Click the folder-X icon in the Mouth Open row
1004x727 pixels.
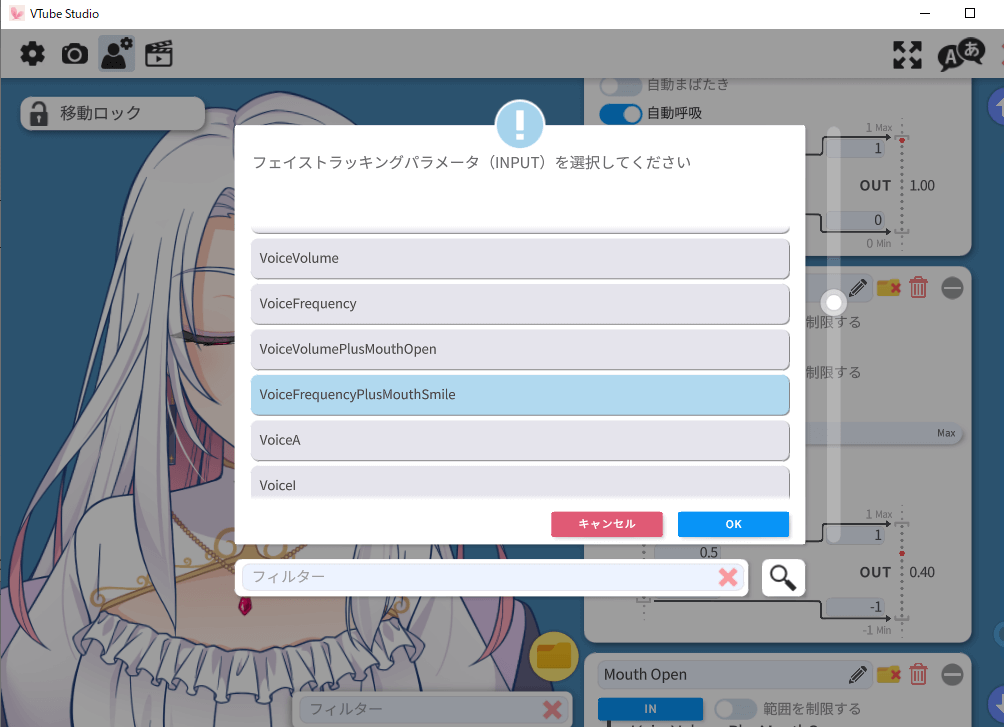(x=889, y=674)
